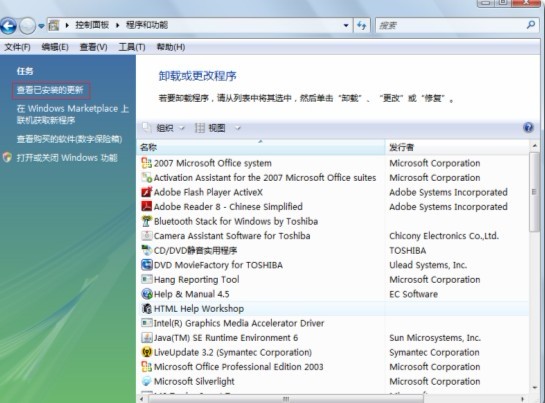Expand the 视图 views dropdown arrow
The image size is (545, 403).
[238, 128]
